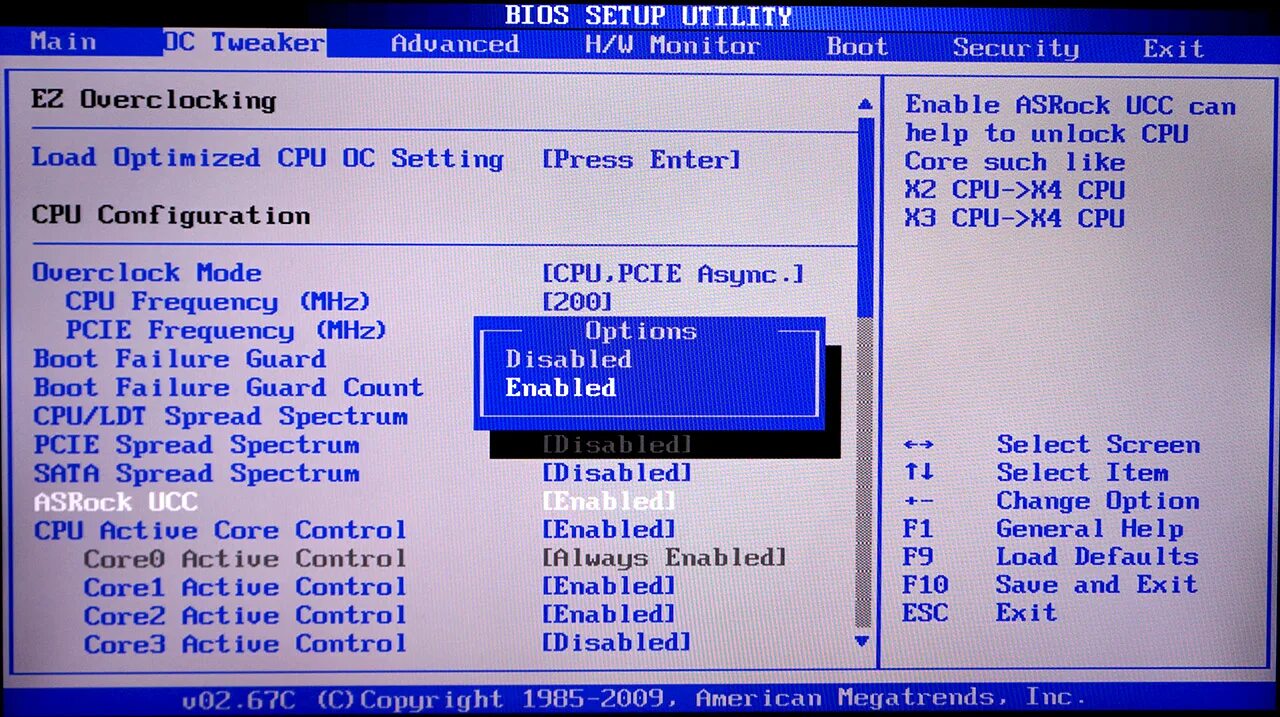Viewport: 1280px width, 717px height.
Task: Select Core2 Active Control label
Action: click(244, 615)
